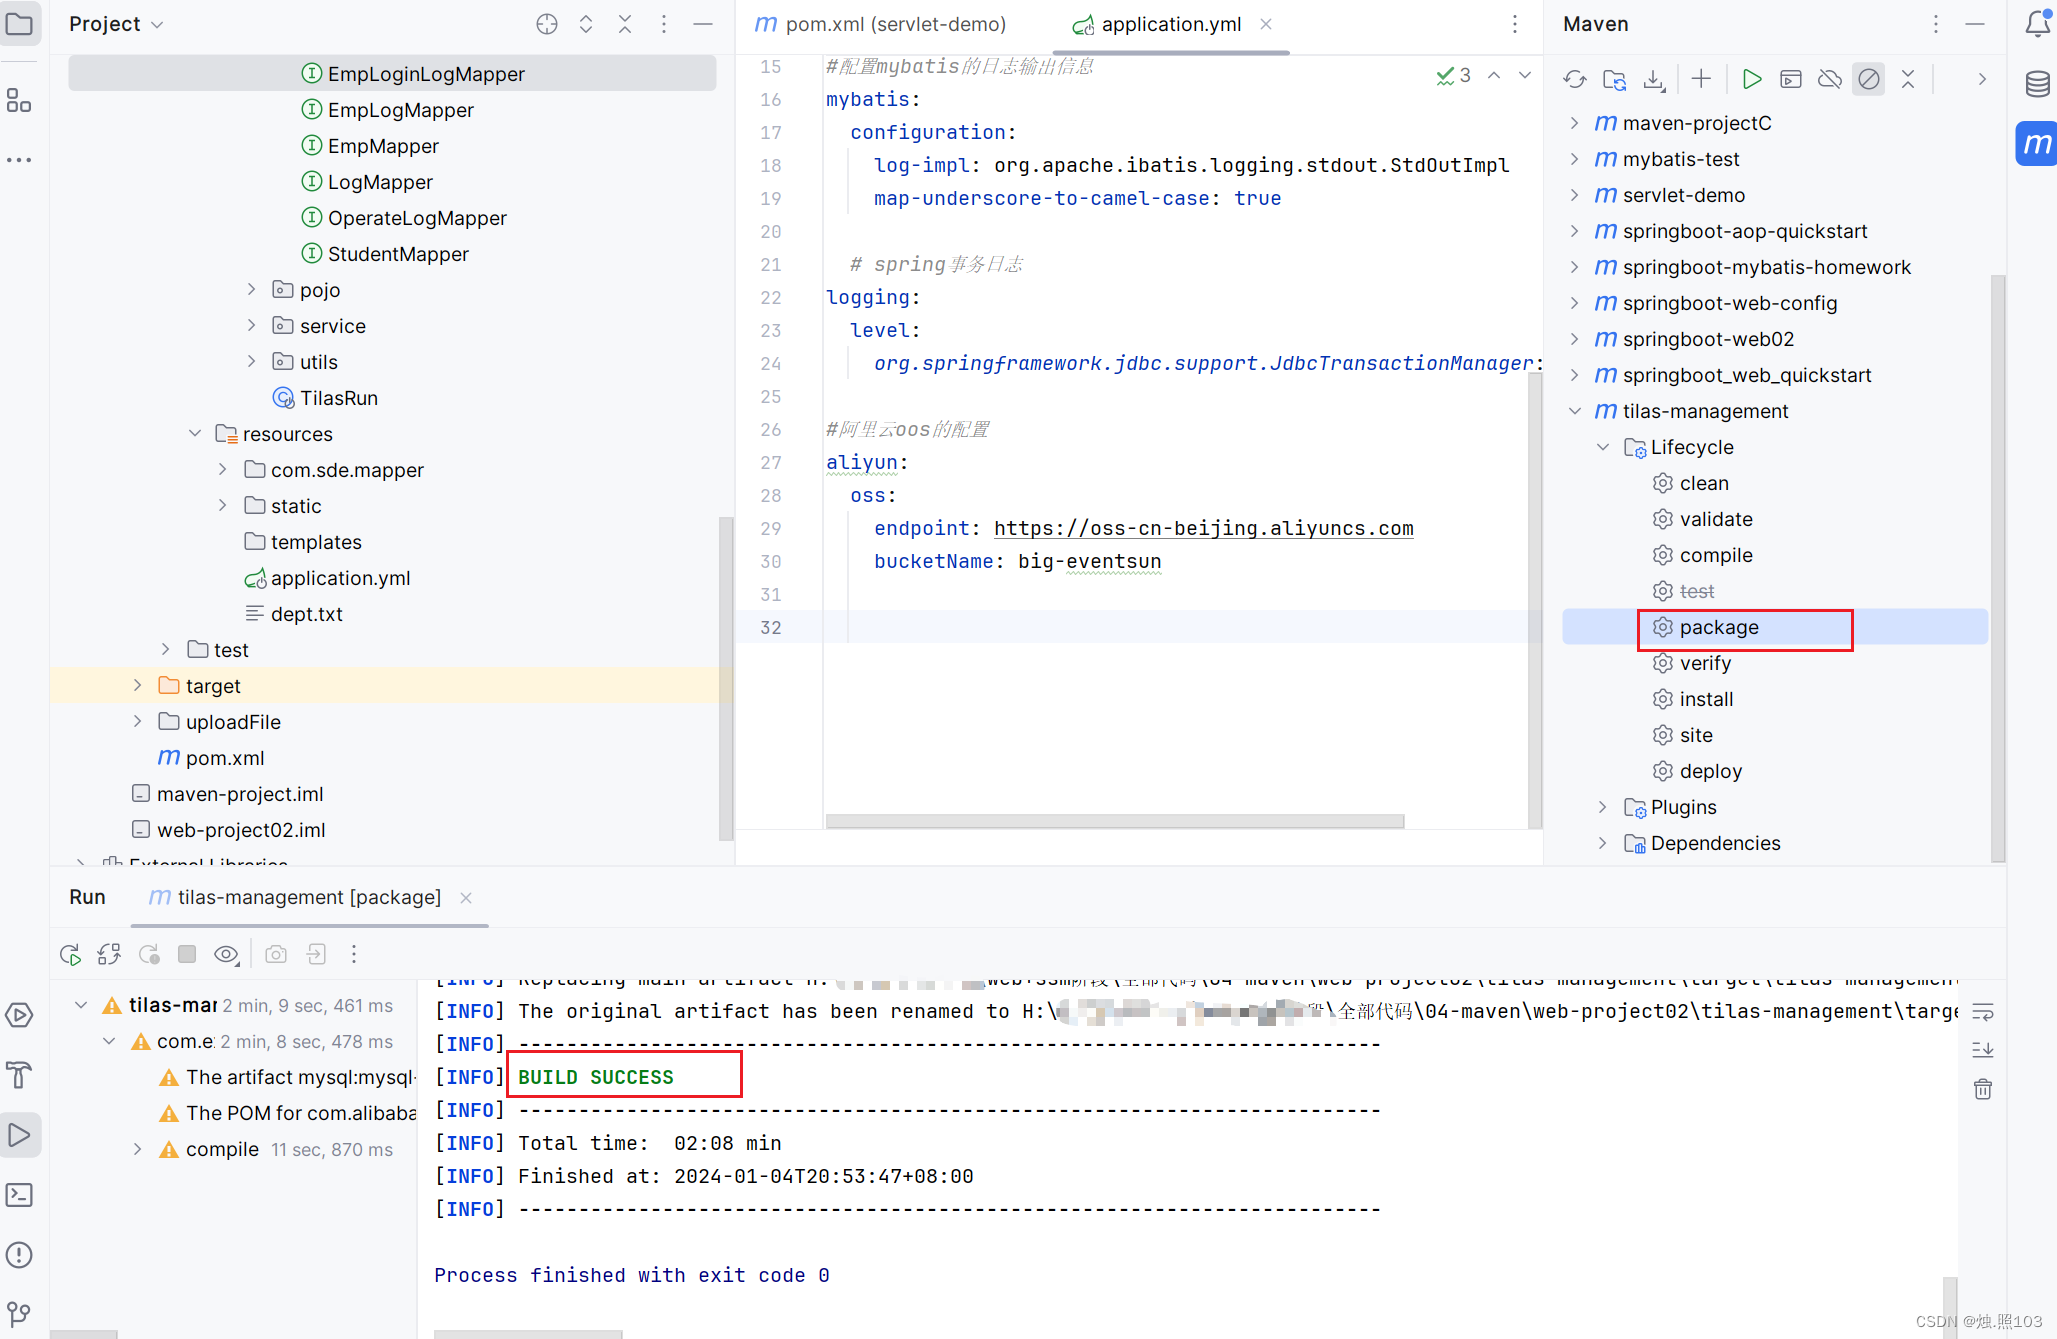Rerun tilas-management package build
Screen dimensions: 2057x1339
70,955
